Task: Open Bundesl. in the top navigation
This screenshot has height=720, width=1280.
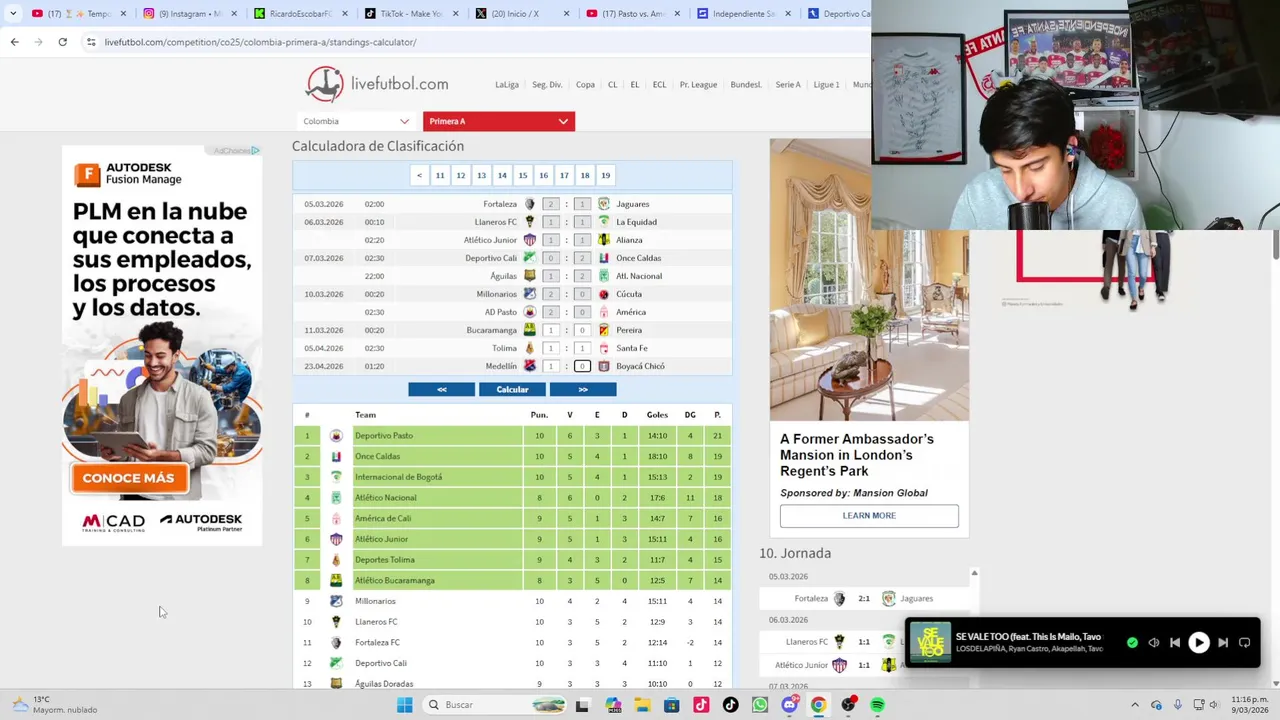Action: click(746, 85)
